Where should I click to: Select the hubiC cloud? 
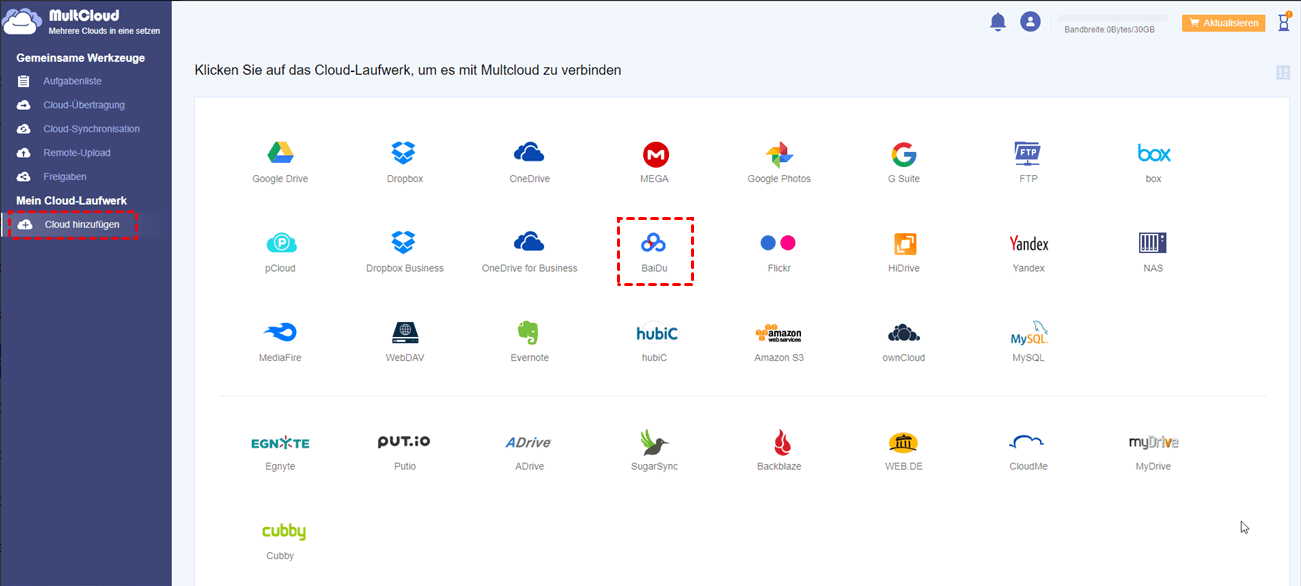(656, 333)
